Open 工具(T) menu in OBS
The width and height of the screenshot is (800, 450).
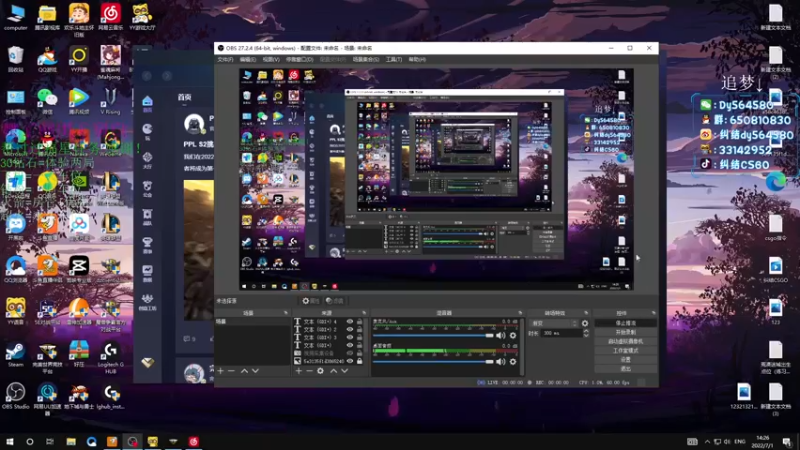click(393, 60)
